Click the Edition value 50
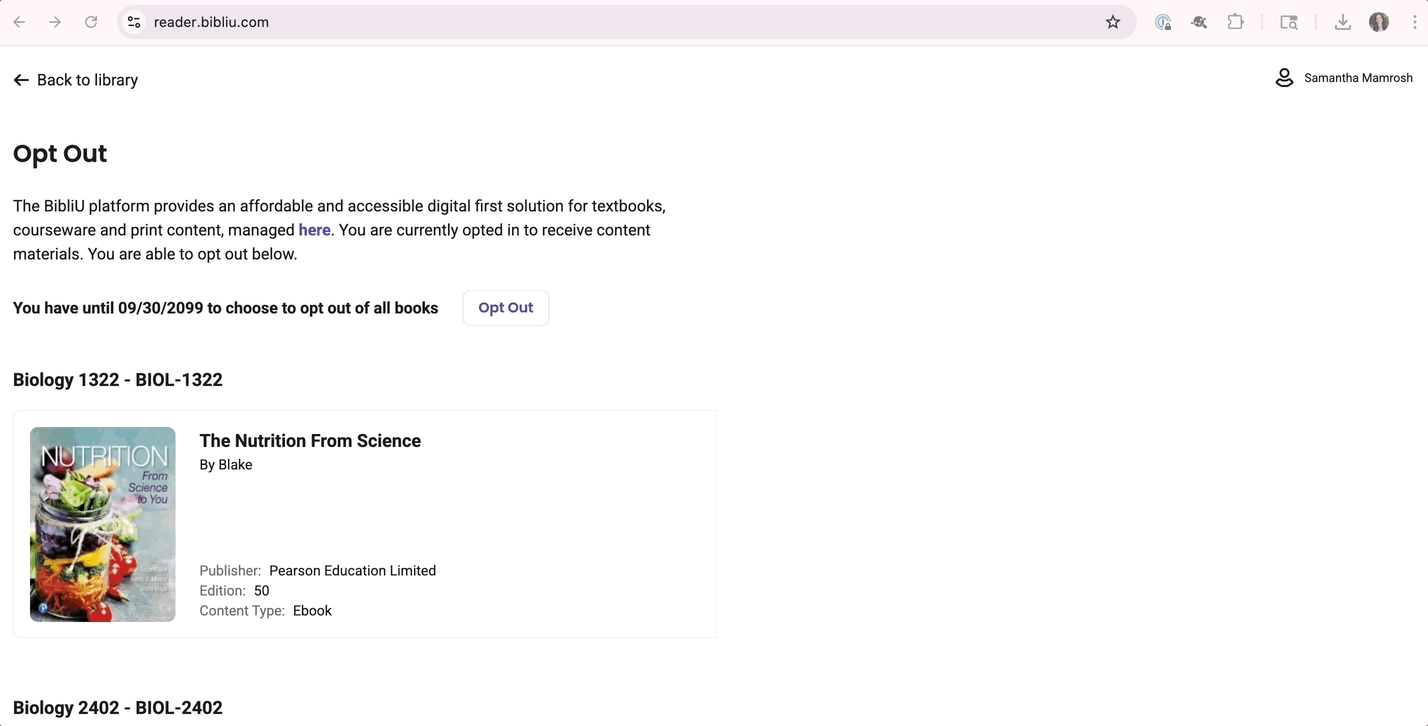This screenshot has width=1428, height=726. [x=261, y=591]
